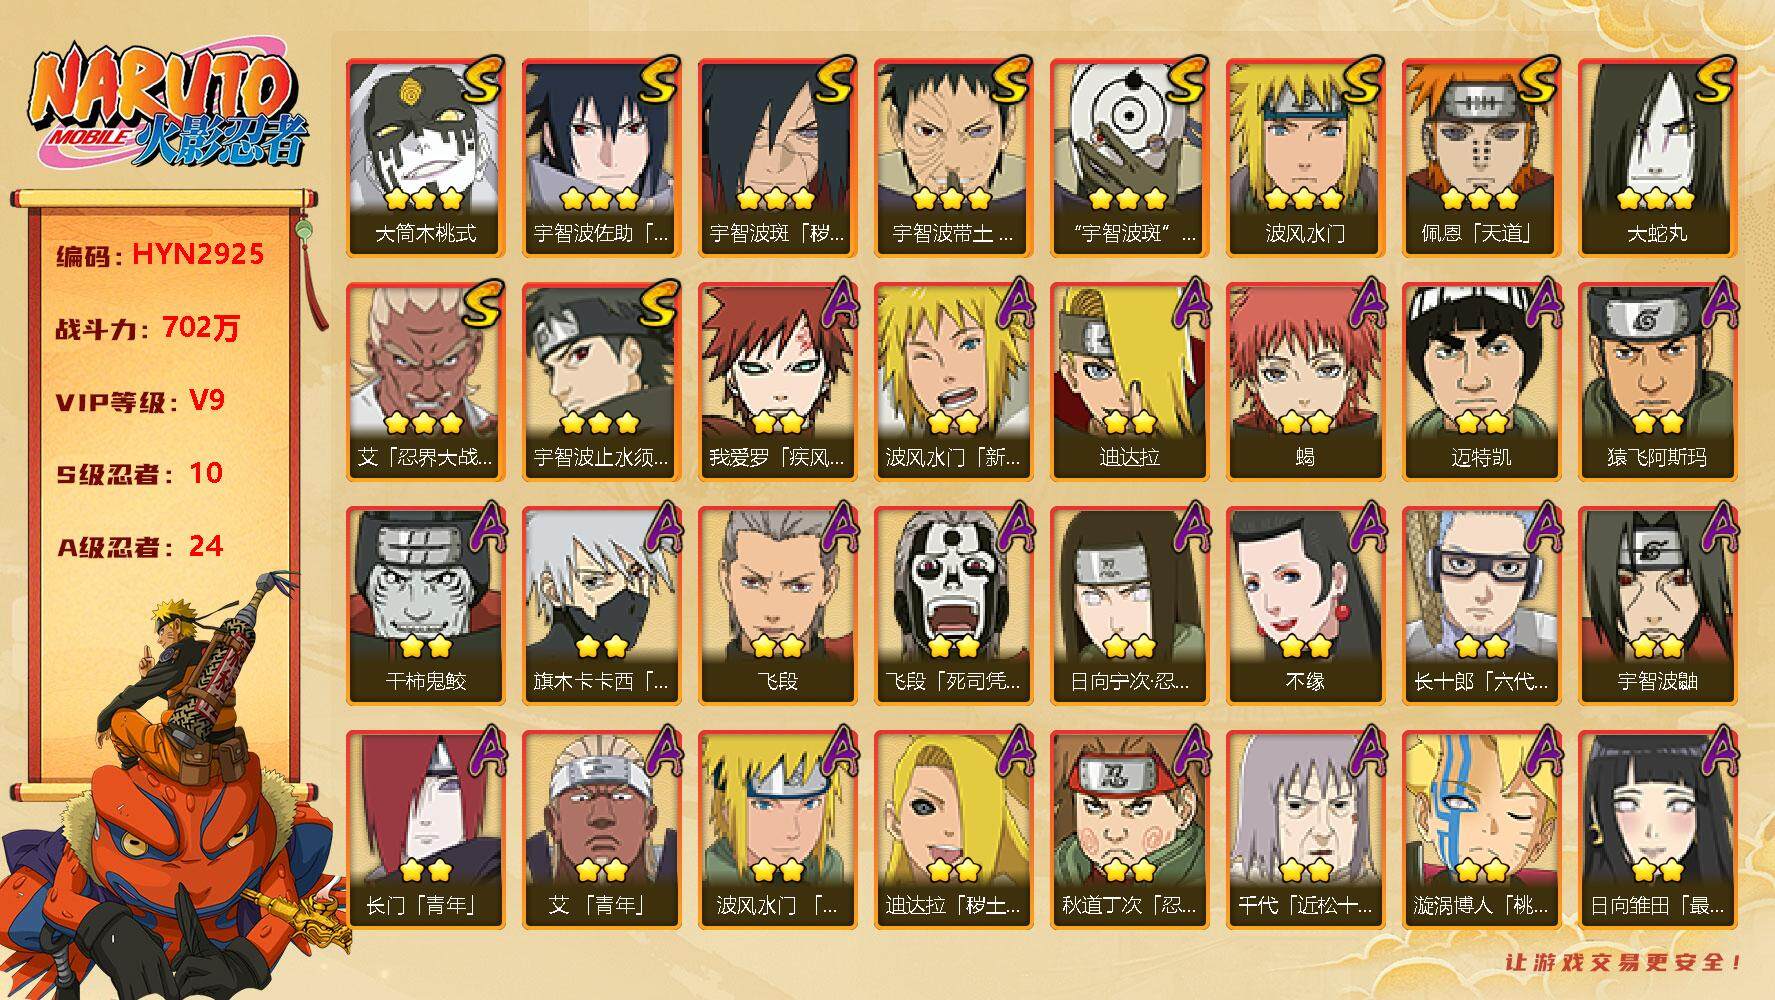
Task: Select the 迪达拉 A-rank card
Action: coord(1129,382)
